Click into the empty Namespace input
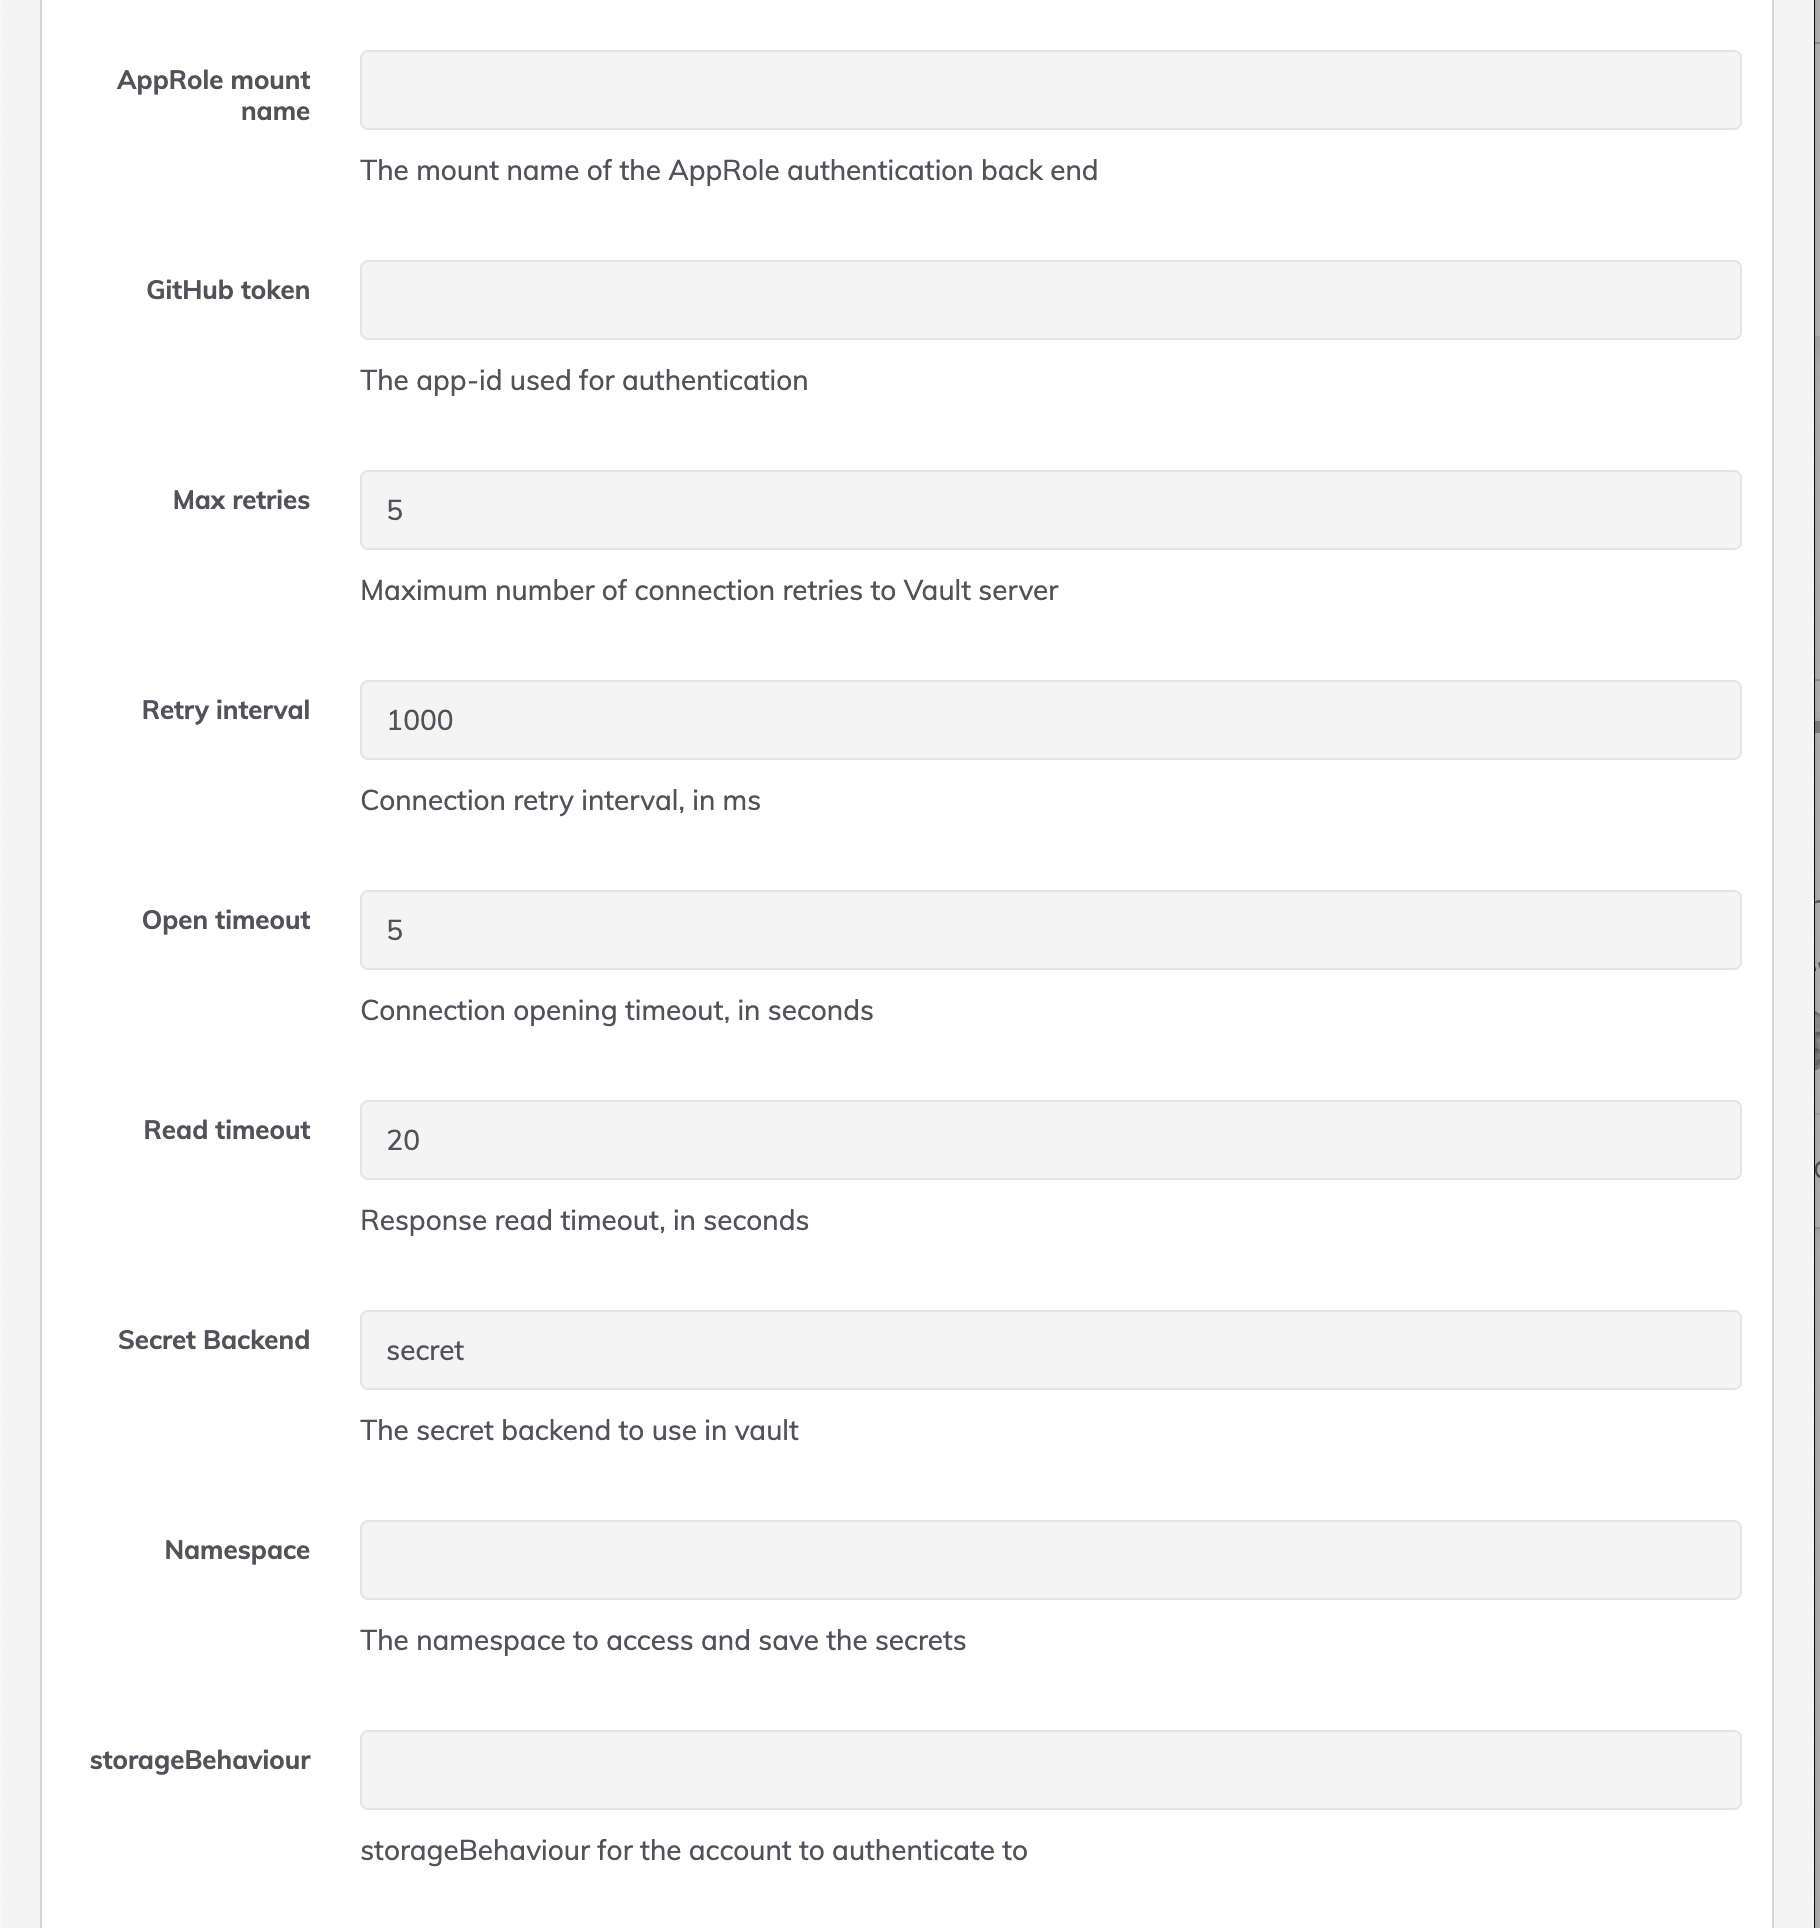Image resolution: width=1820 pixels, height=1928 pixels. pyautogui.click(x=1050, y=1560)
